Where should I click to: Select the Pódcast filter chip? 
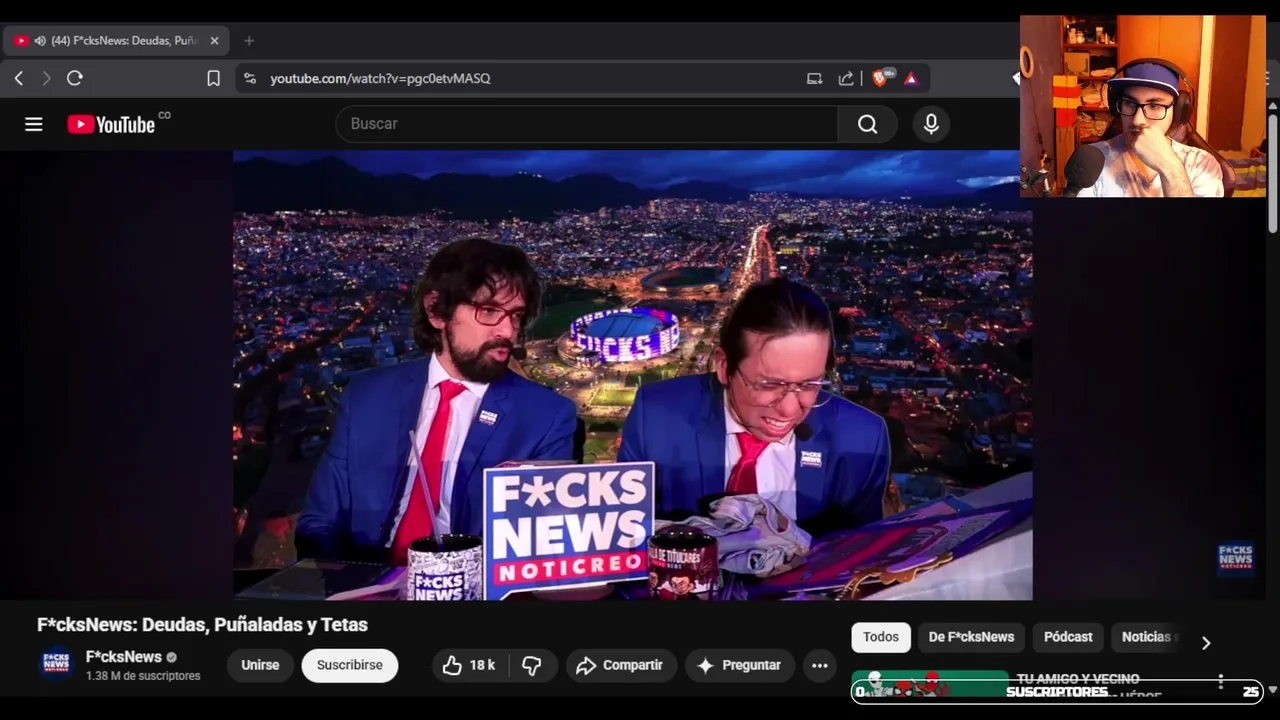click(x=1068, y=637)
